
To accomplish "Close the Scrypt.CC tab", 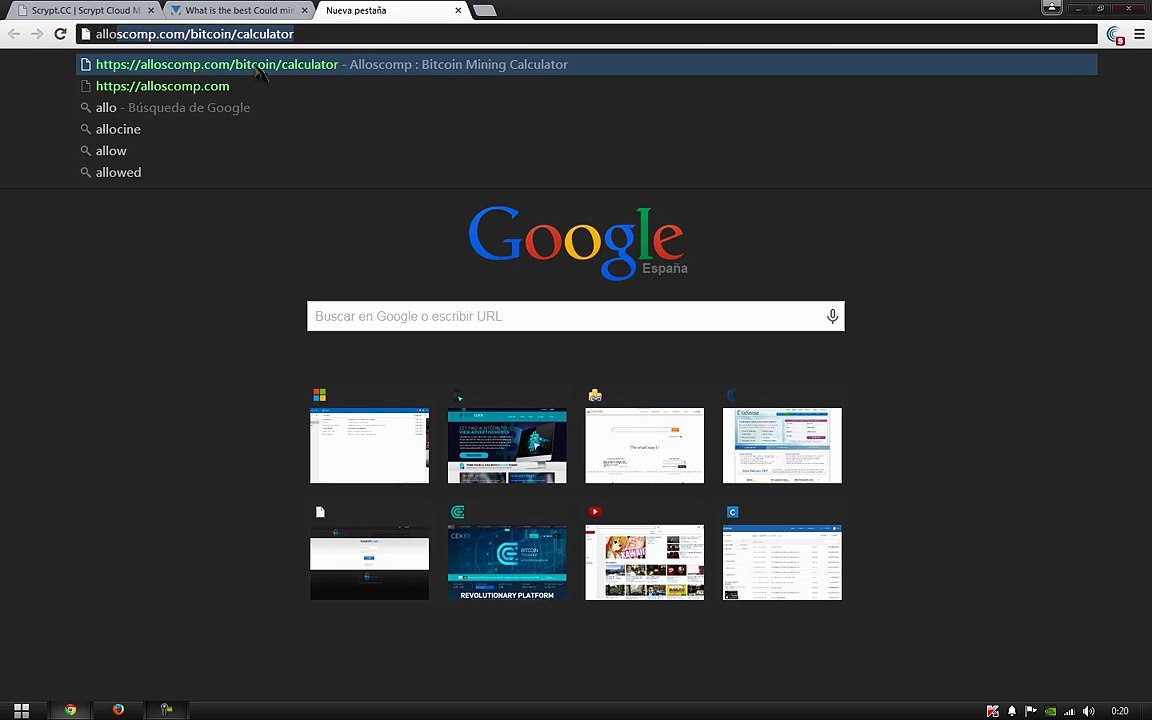I will pos(151,10).
